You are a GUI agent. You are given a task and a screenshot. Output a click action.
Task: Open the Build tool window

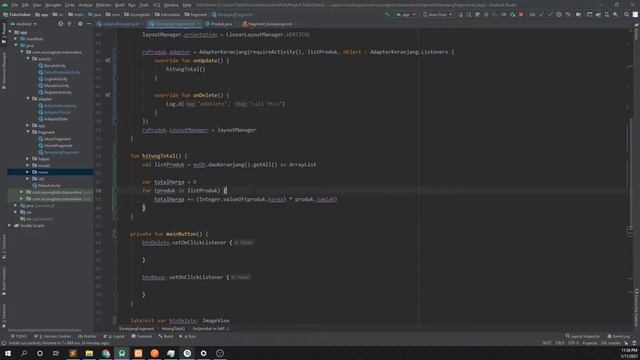point(166,336)
